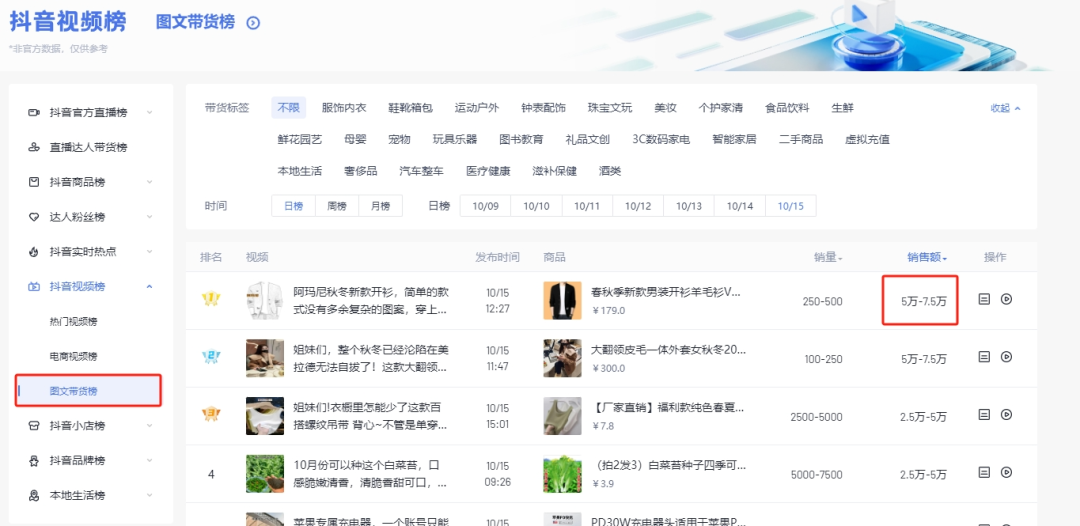This screenshot has height=526, width=1080.
Task: Select date 10/13 daily ranking
Action: tap(689, 206)
